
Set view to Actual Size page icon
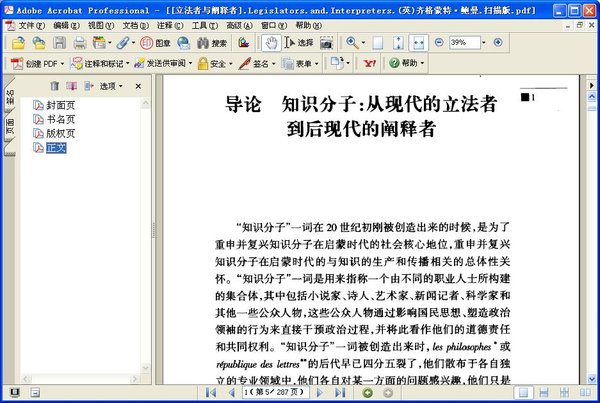coord(378,43)
